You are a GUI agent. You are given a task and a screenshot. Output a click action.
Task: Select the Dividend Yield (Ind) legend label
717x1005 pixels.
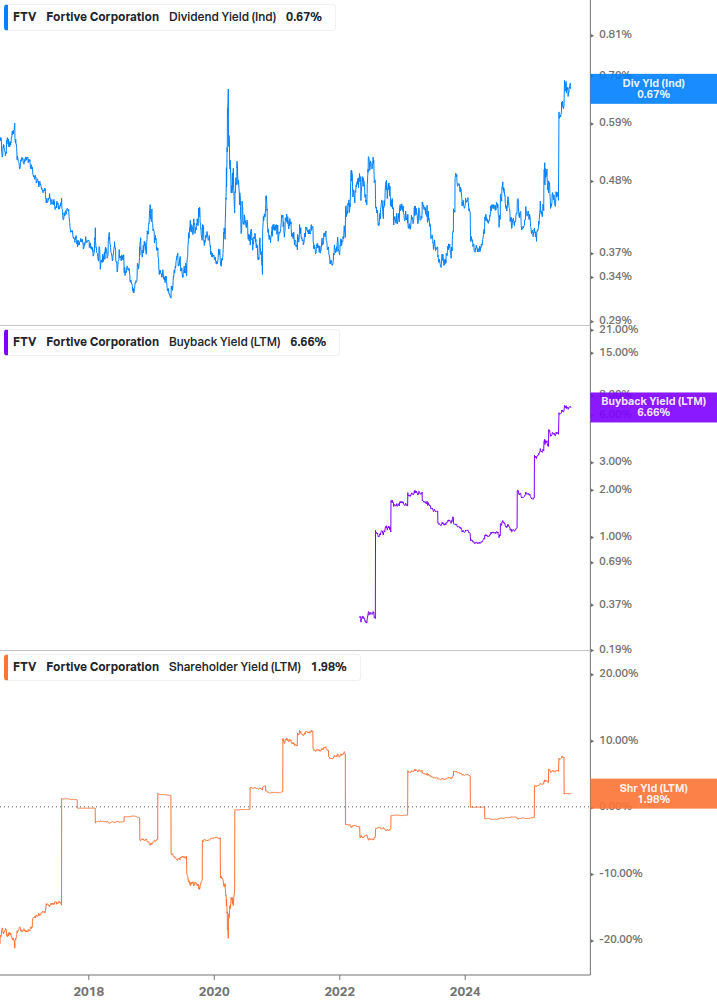click(x=222, y=17)
